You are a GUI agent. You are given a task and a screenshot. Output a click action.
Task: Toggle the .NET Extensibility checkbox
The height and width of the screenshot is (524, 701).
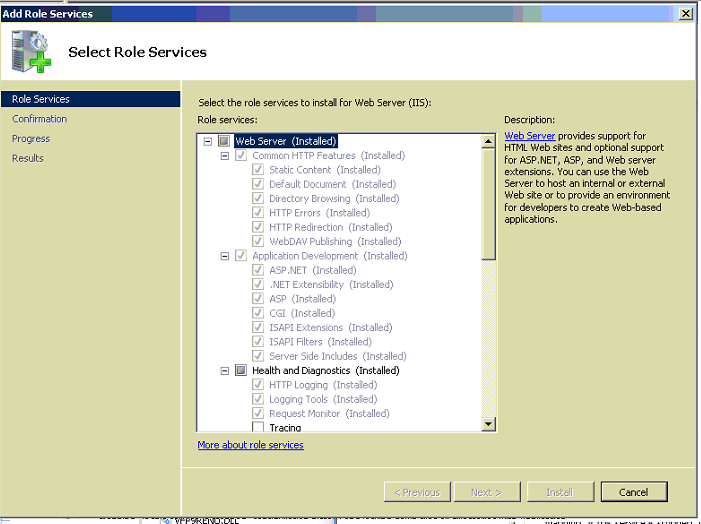(258, 284)
